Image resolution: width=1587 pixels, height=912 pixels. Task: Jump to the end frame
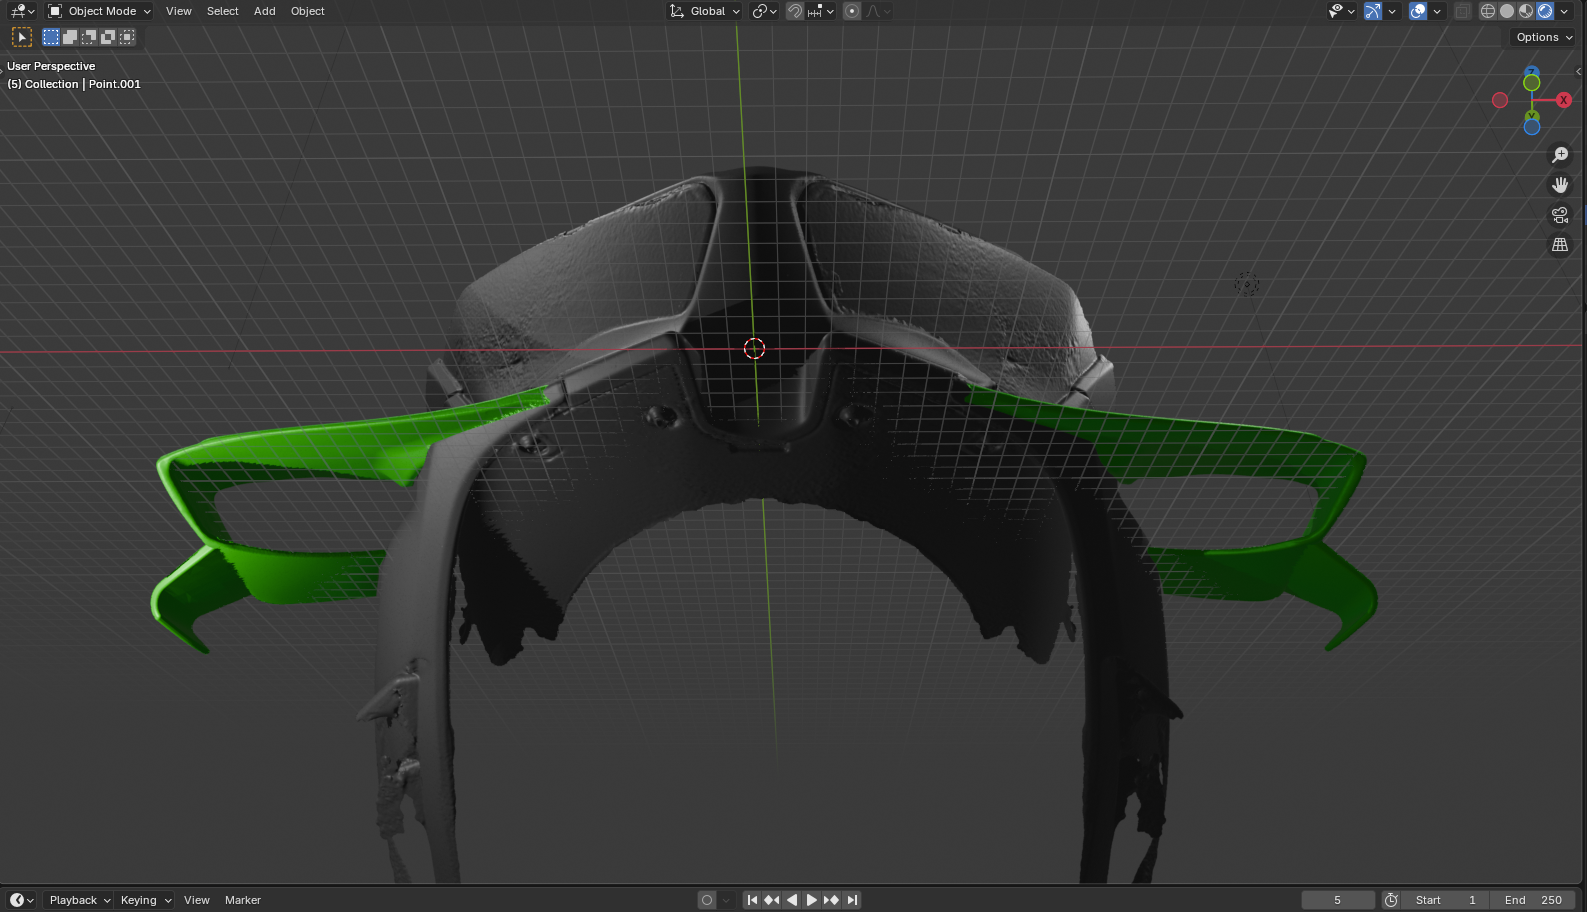tap(852, 900)
